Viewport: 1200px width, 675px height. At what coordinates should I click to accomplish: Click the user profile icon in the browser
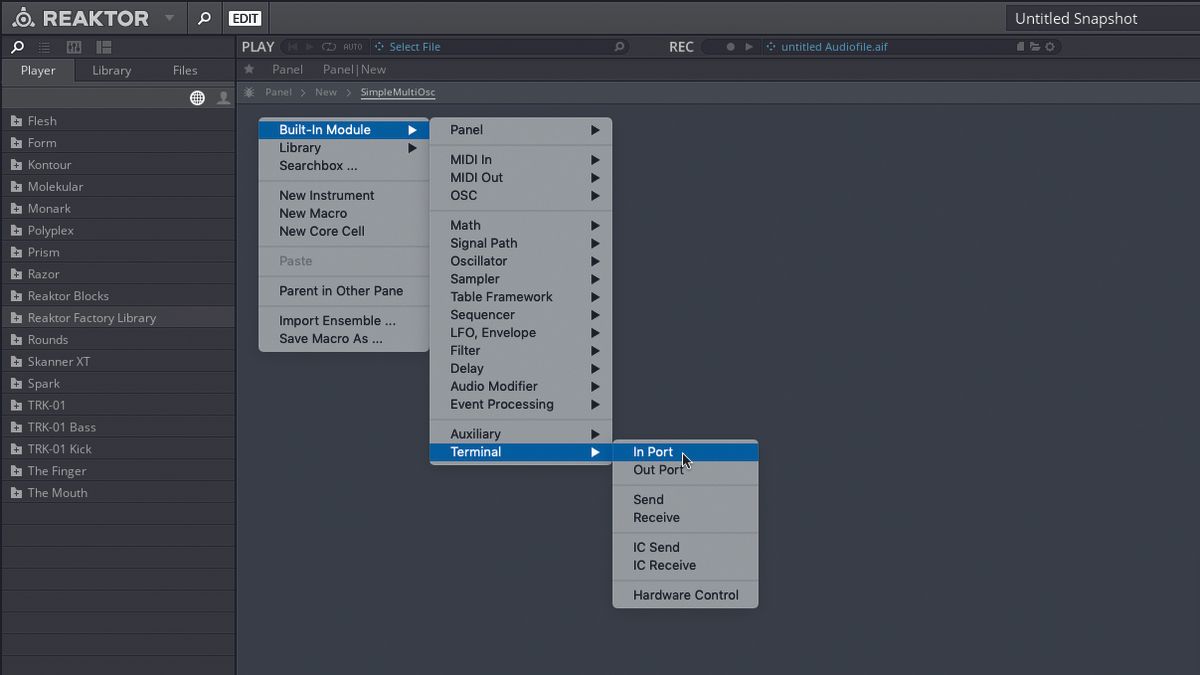click(x=222, y=97)
